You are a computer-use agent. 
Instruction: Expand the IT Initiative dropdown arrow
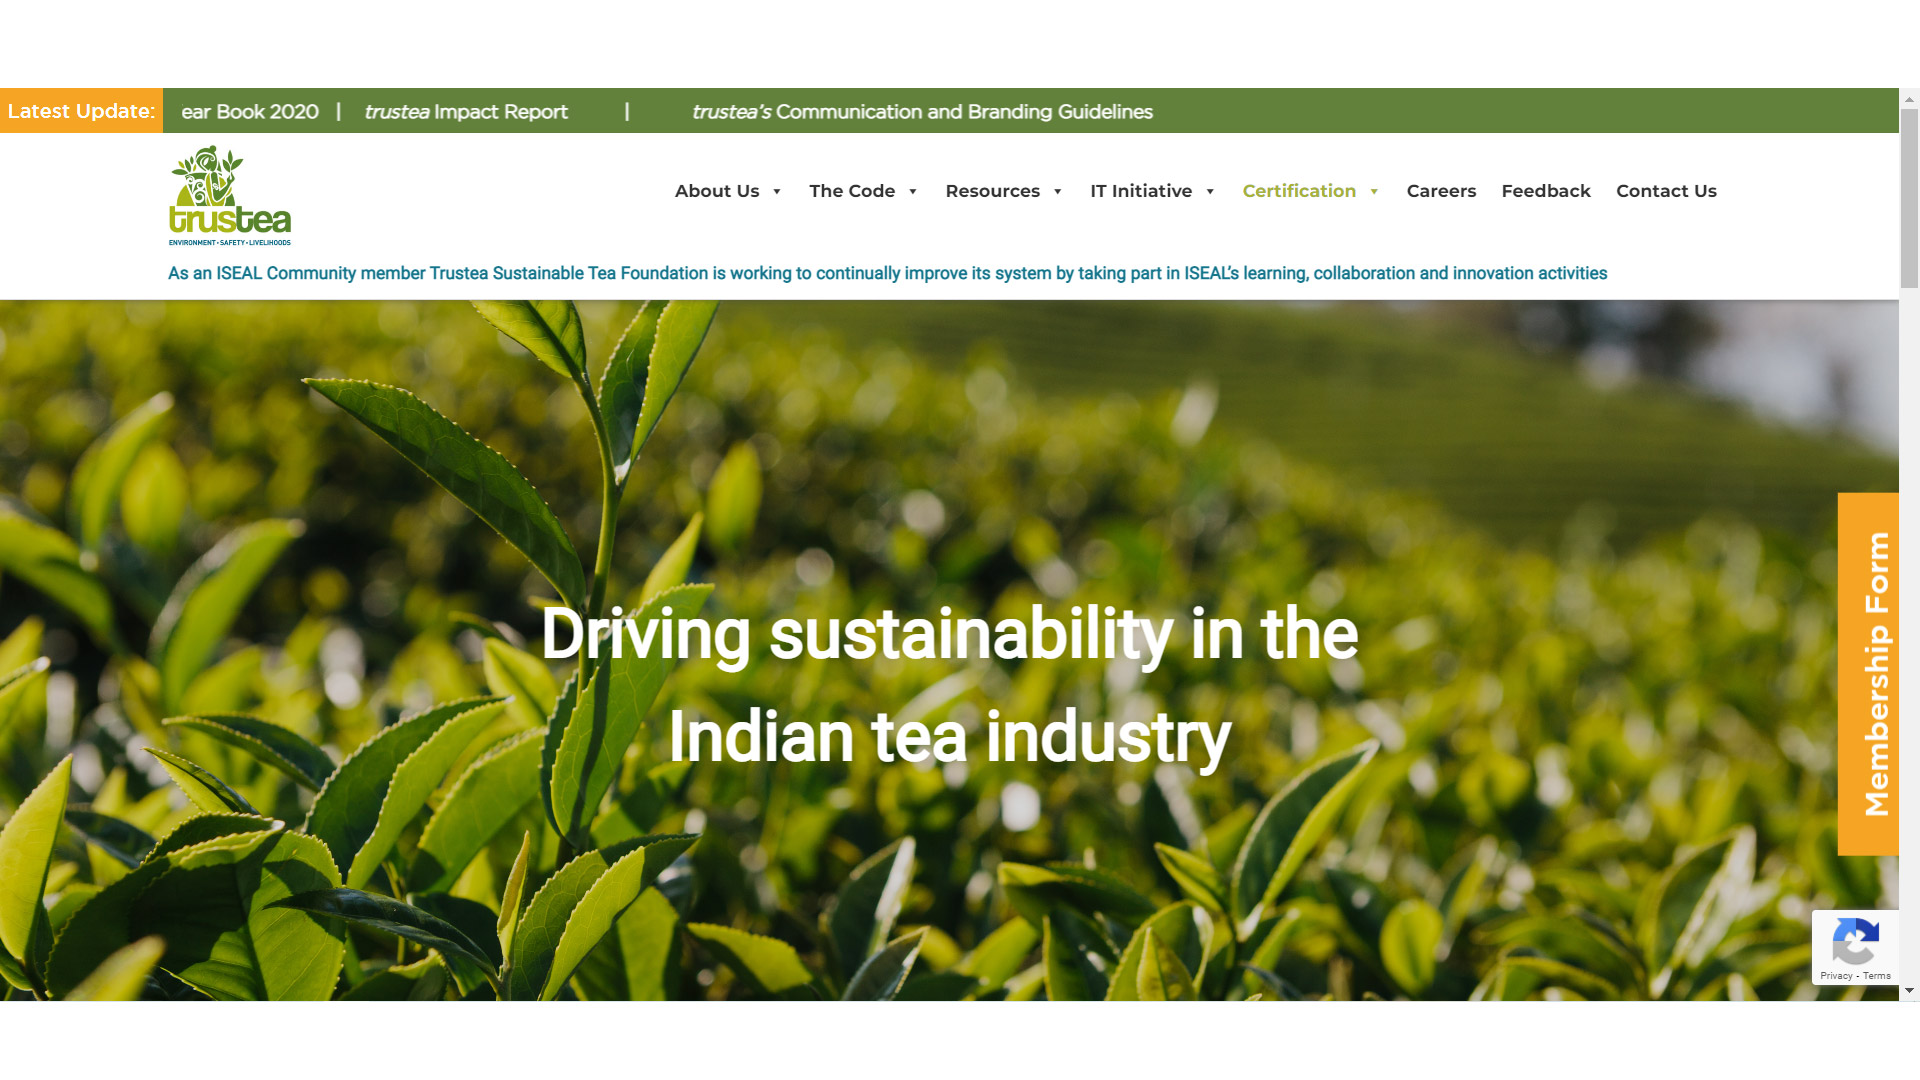1210,191
